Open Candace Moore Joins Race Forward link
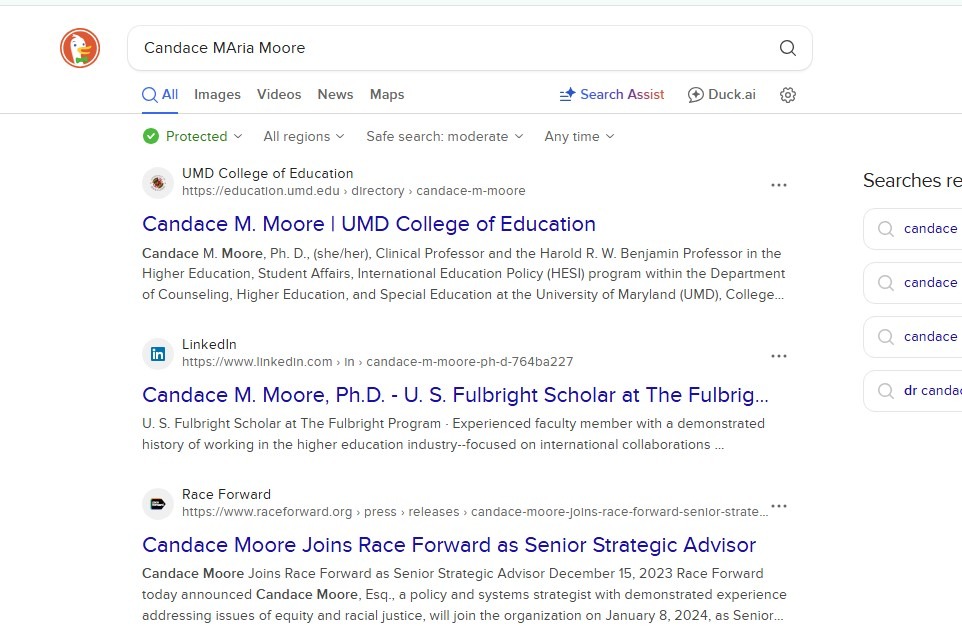Screen dimensions: 962x626 449,545
